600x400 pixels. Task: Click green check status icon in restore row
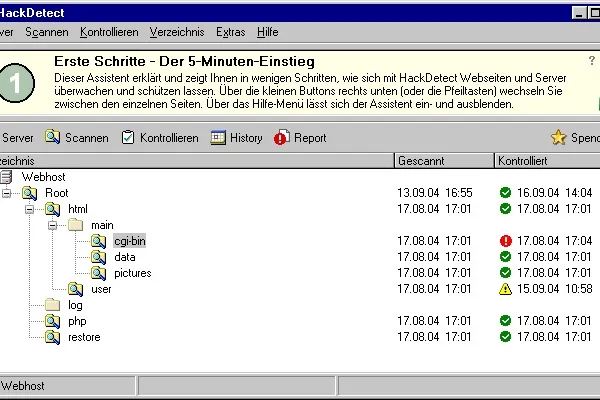pyautogui.click(x=505, y=336)
